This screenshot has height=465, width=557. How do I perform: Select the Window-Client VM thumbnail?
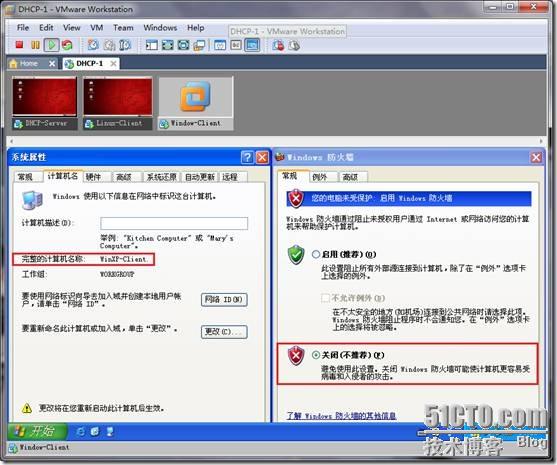(x=196, y=103)
